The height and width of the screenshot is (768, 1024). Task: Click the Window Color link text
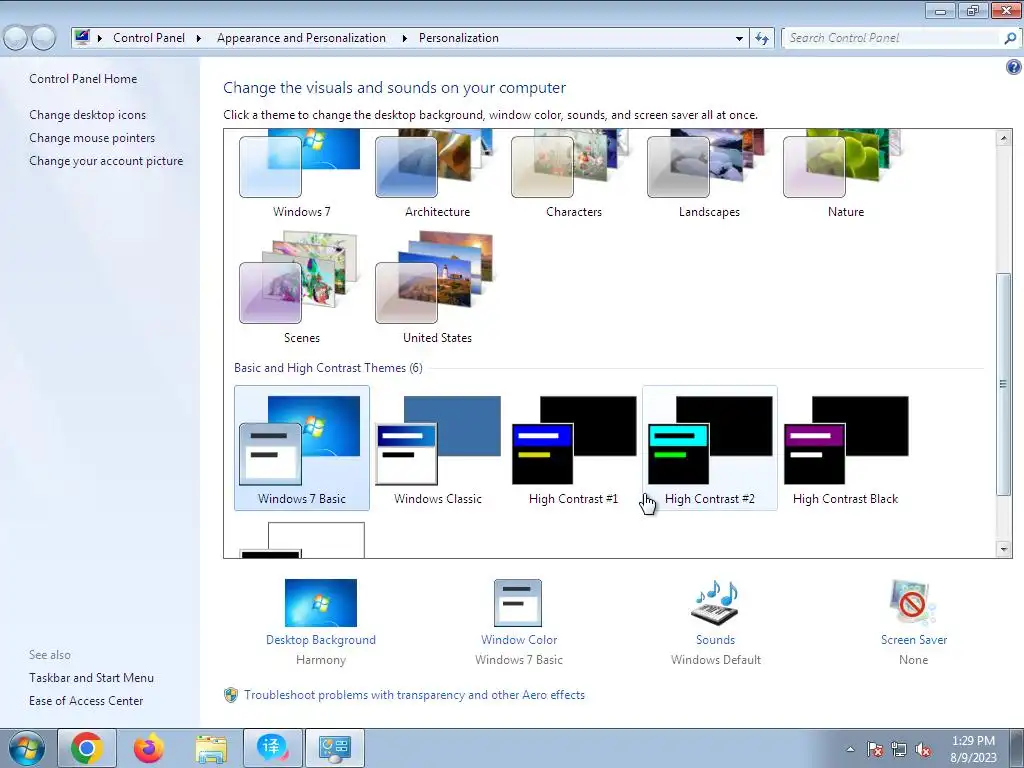point(519,640)
